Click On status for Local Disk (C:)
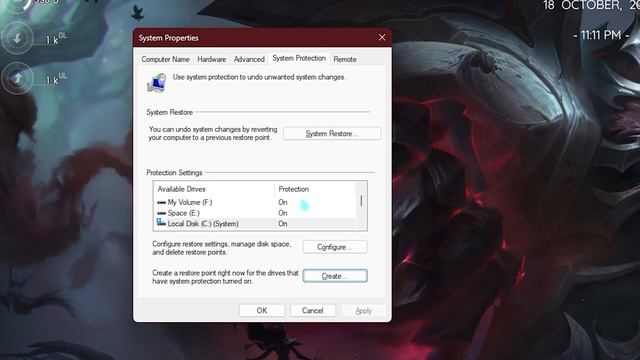 coord(283,224)
